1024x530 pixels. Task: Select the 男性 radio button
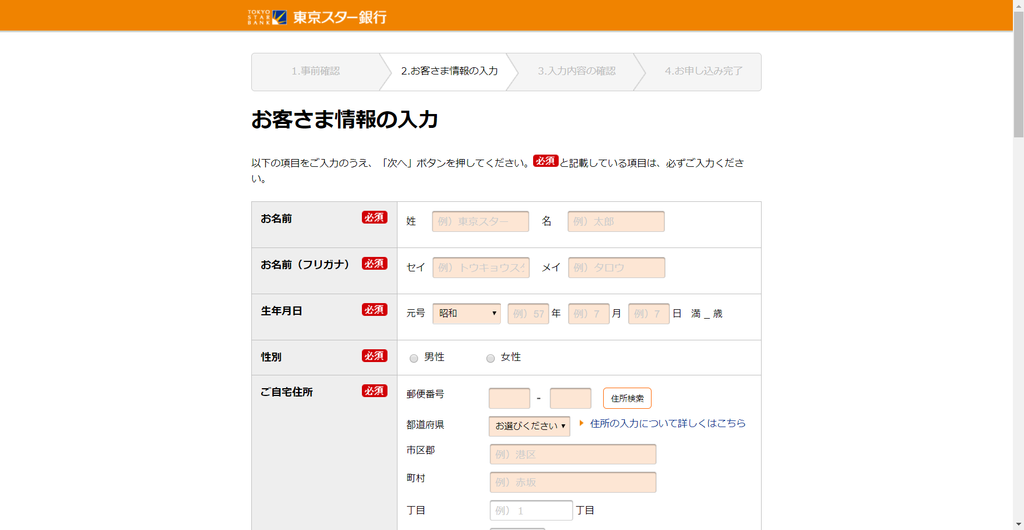pos(413,358)
